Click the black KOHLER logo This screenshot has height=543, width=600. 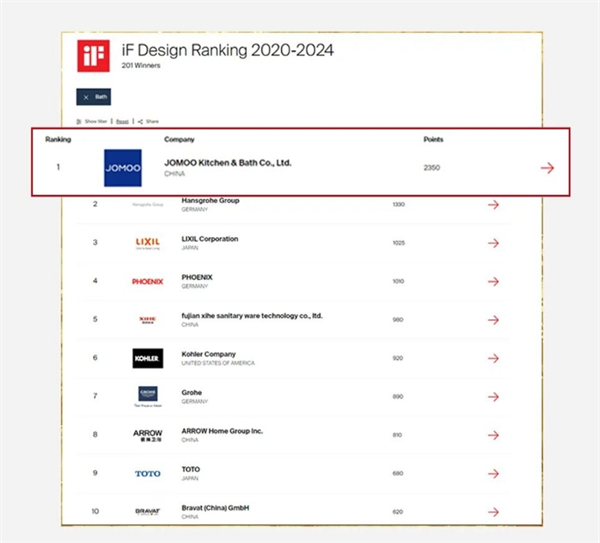[148, 358]
